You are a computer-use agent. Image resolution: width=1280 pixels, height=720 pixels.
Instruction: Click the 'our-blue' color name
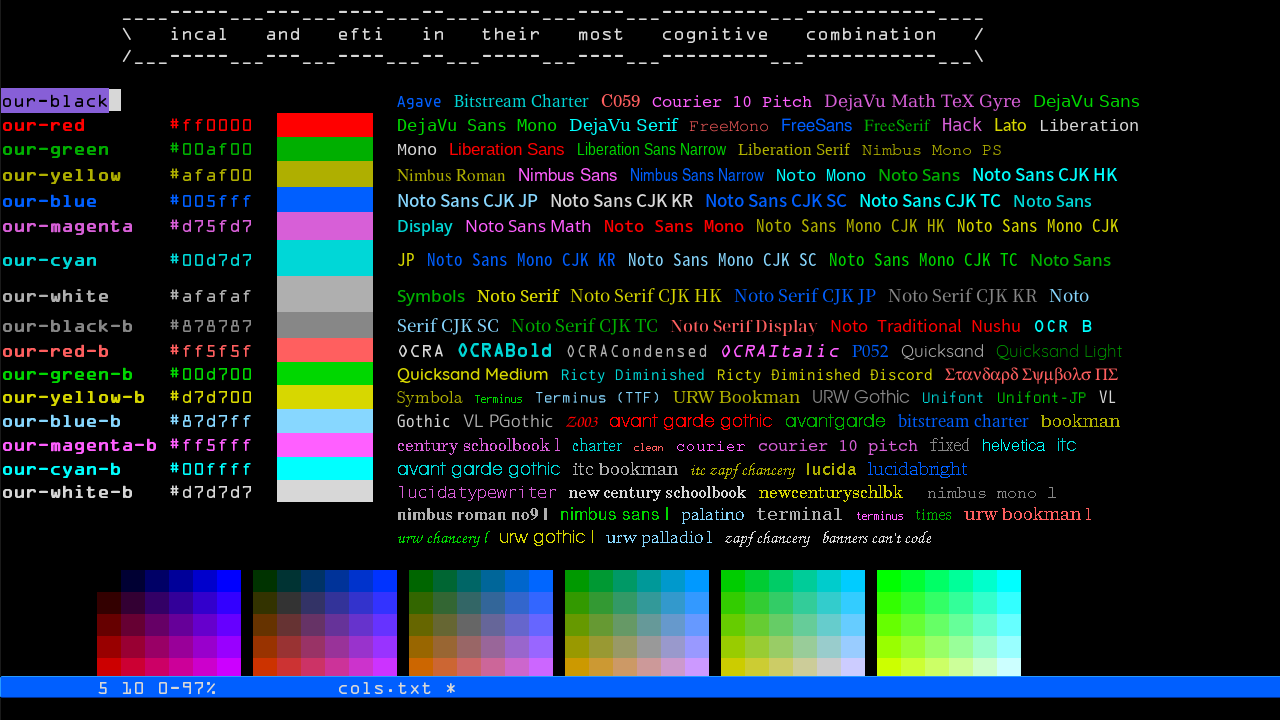(x=49, y=201)
